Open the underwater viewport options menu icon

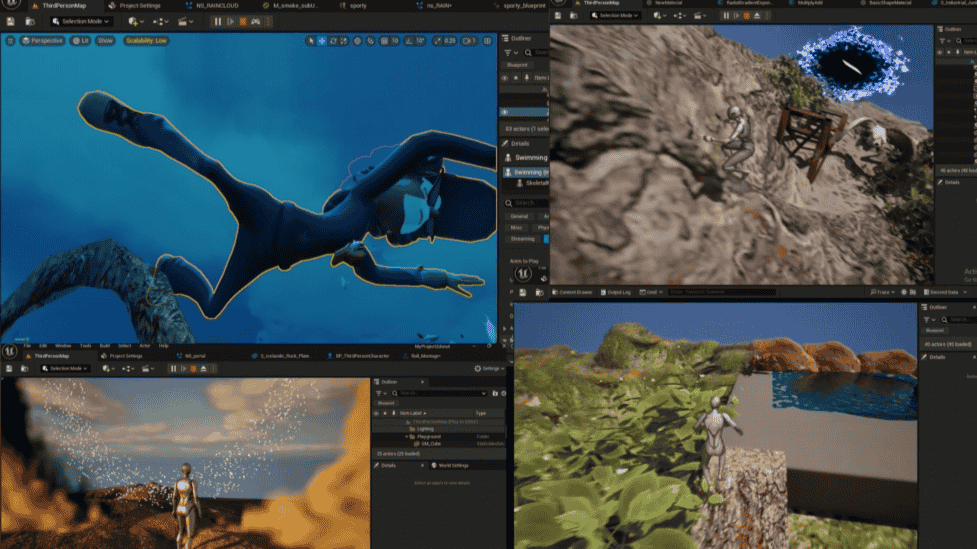[x=11, y=41]
